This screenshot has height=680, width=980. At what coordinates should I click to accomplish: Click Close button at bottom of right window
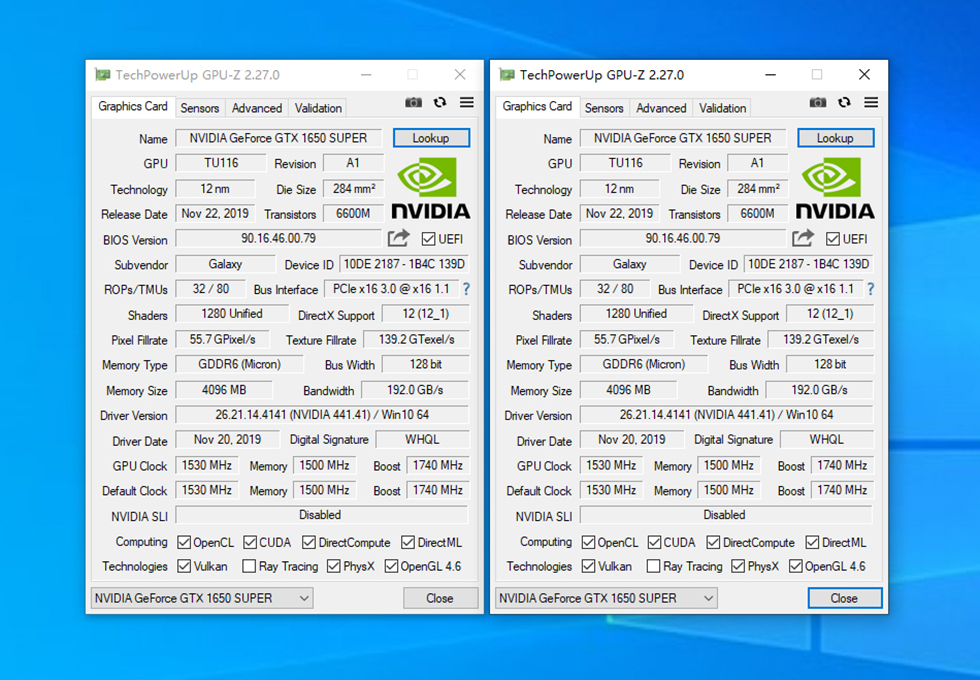(844, 598)
